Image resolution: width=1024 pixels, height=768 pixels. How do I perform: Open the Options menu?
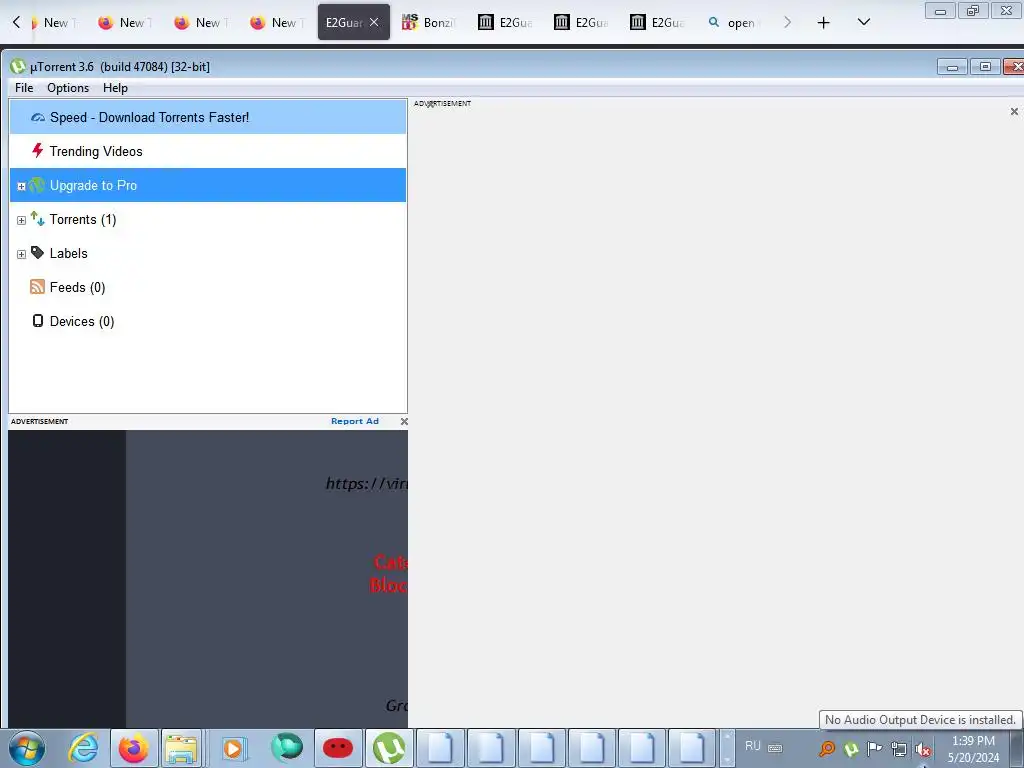[x=68, y=88]
